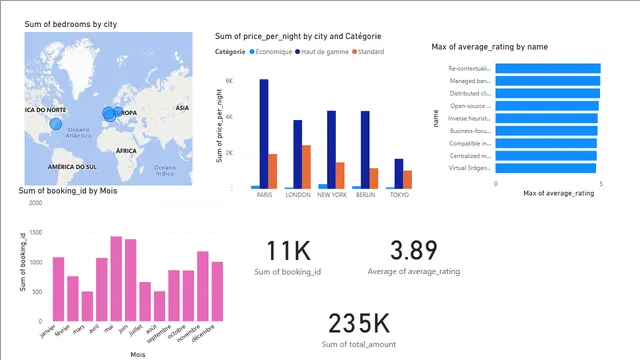
Task: Select the Inverse heurist... rating bar
Action: tap(547, 118)
